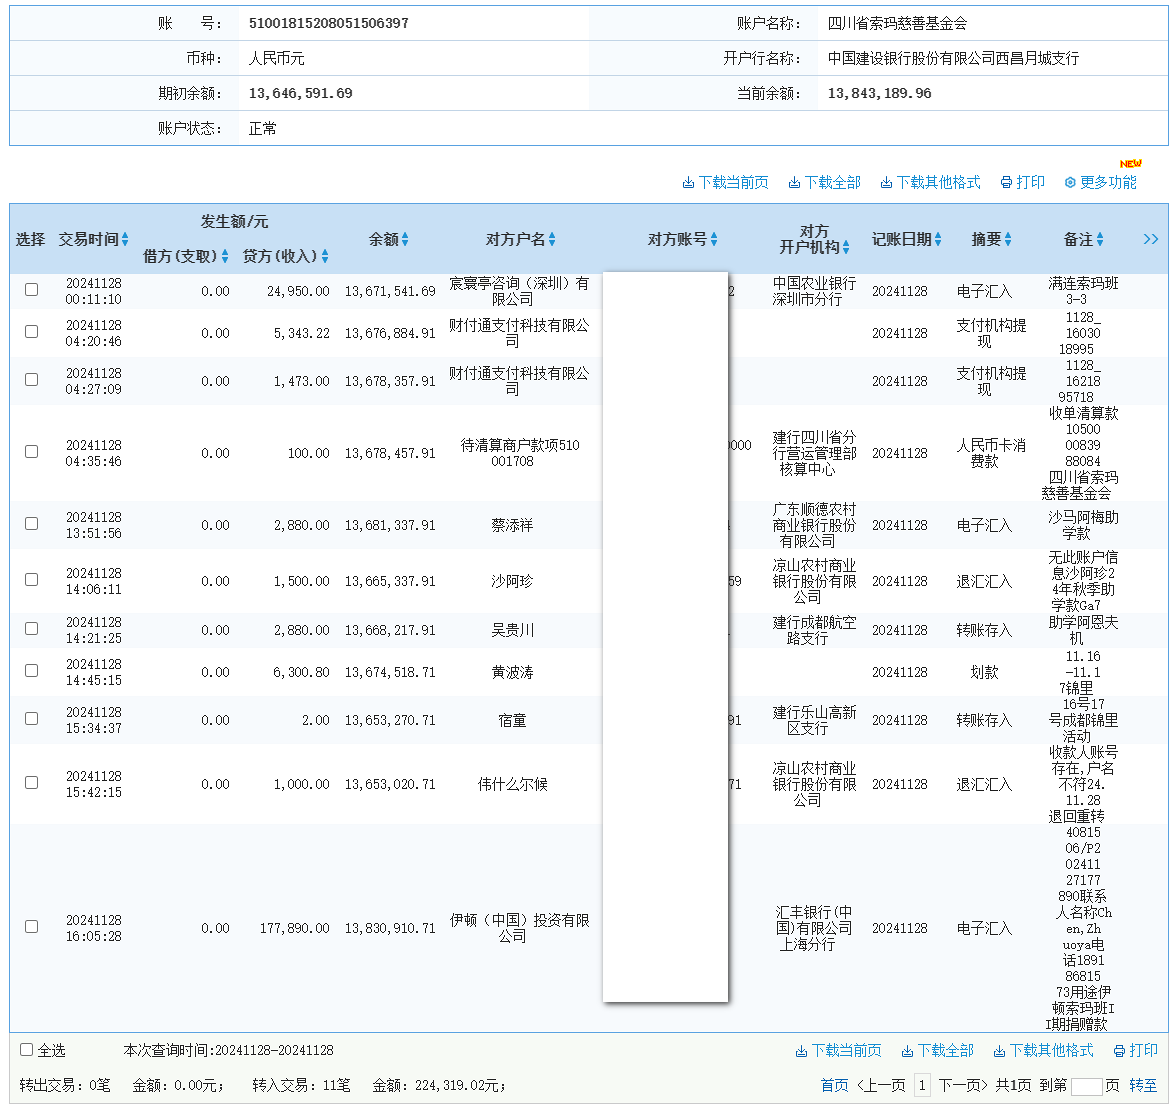
Task: Click top 打印 print link
Action: point(1022,182)
